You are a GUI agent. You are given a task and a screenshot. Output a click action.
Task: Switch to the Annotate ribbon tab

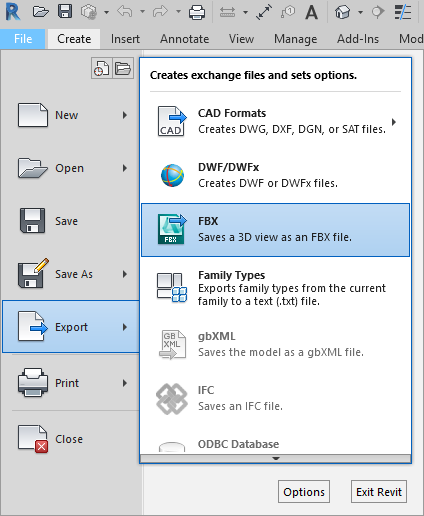(184, 39)
